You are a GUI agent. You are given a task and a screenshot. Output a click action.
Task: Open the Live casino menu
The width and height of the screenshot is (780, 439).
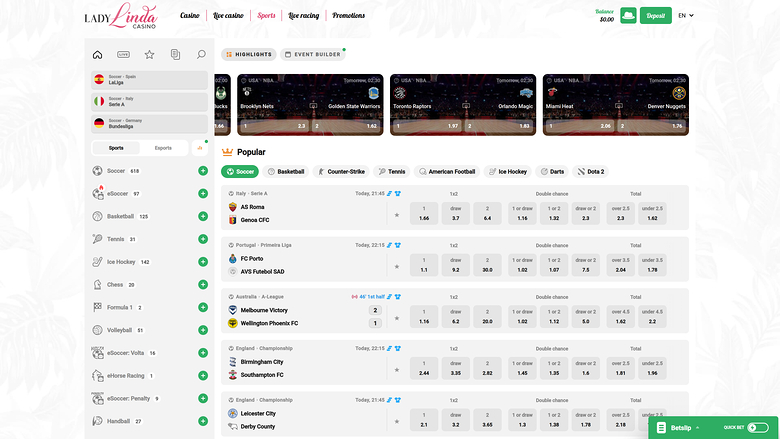(227, 16)
